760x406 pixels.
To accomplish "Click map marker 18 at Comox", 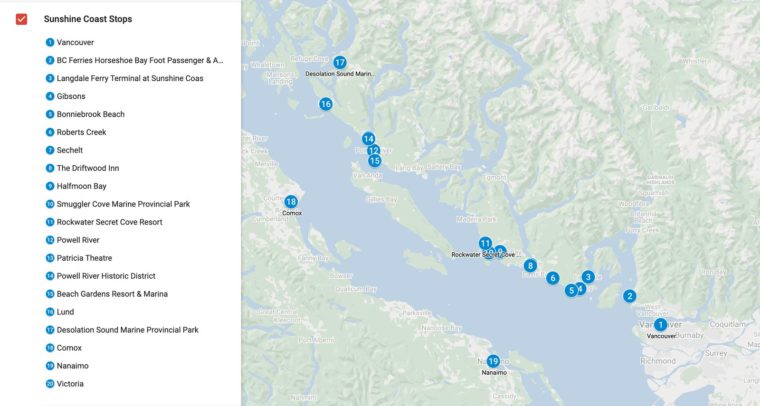I will (291, 201).
